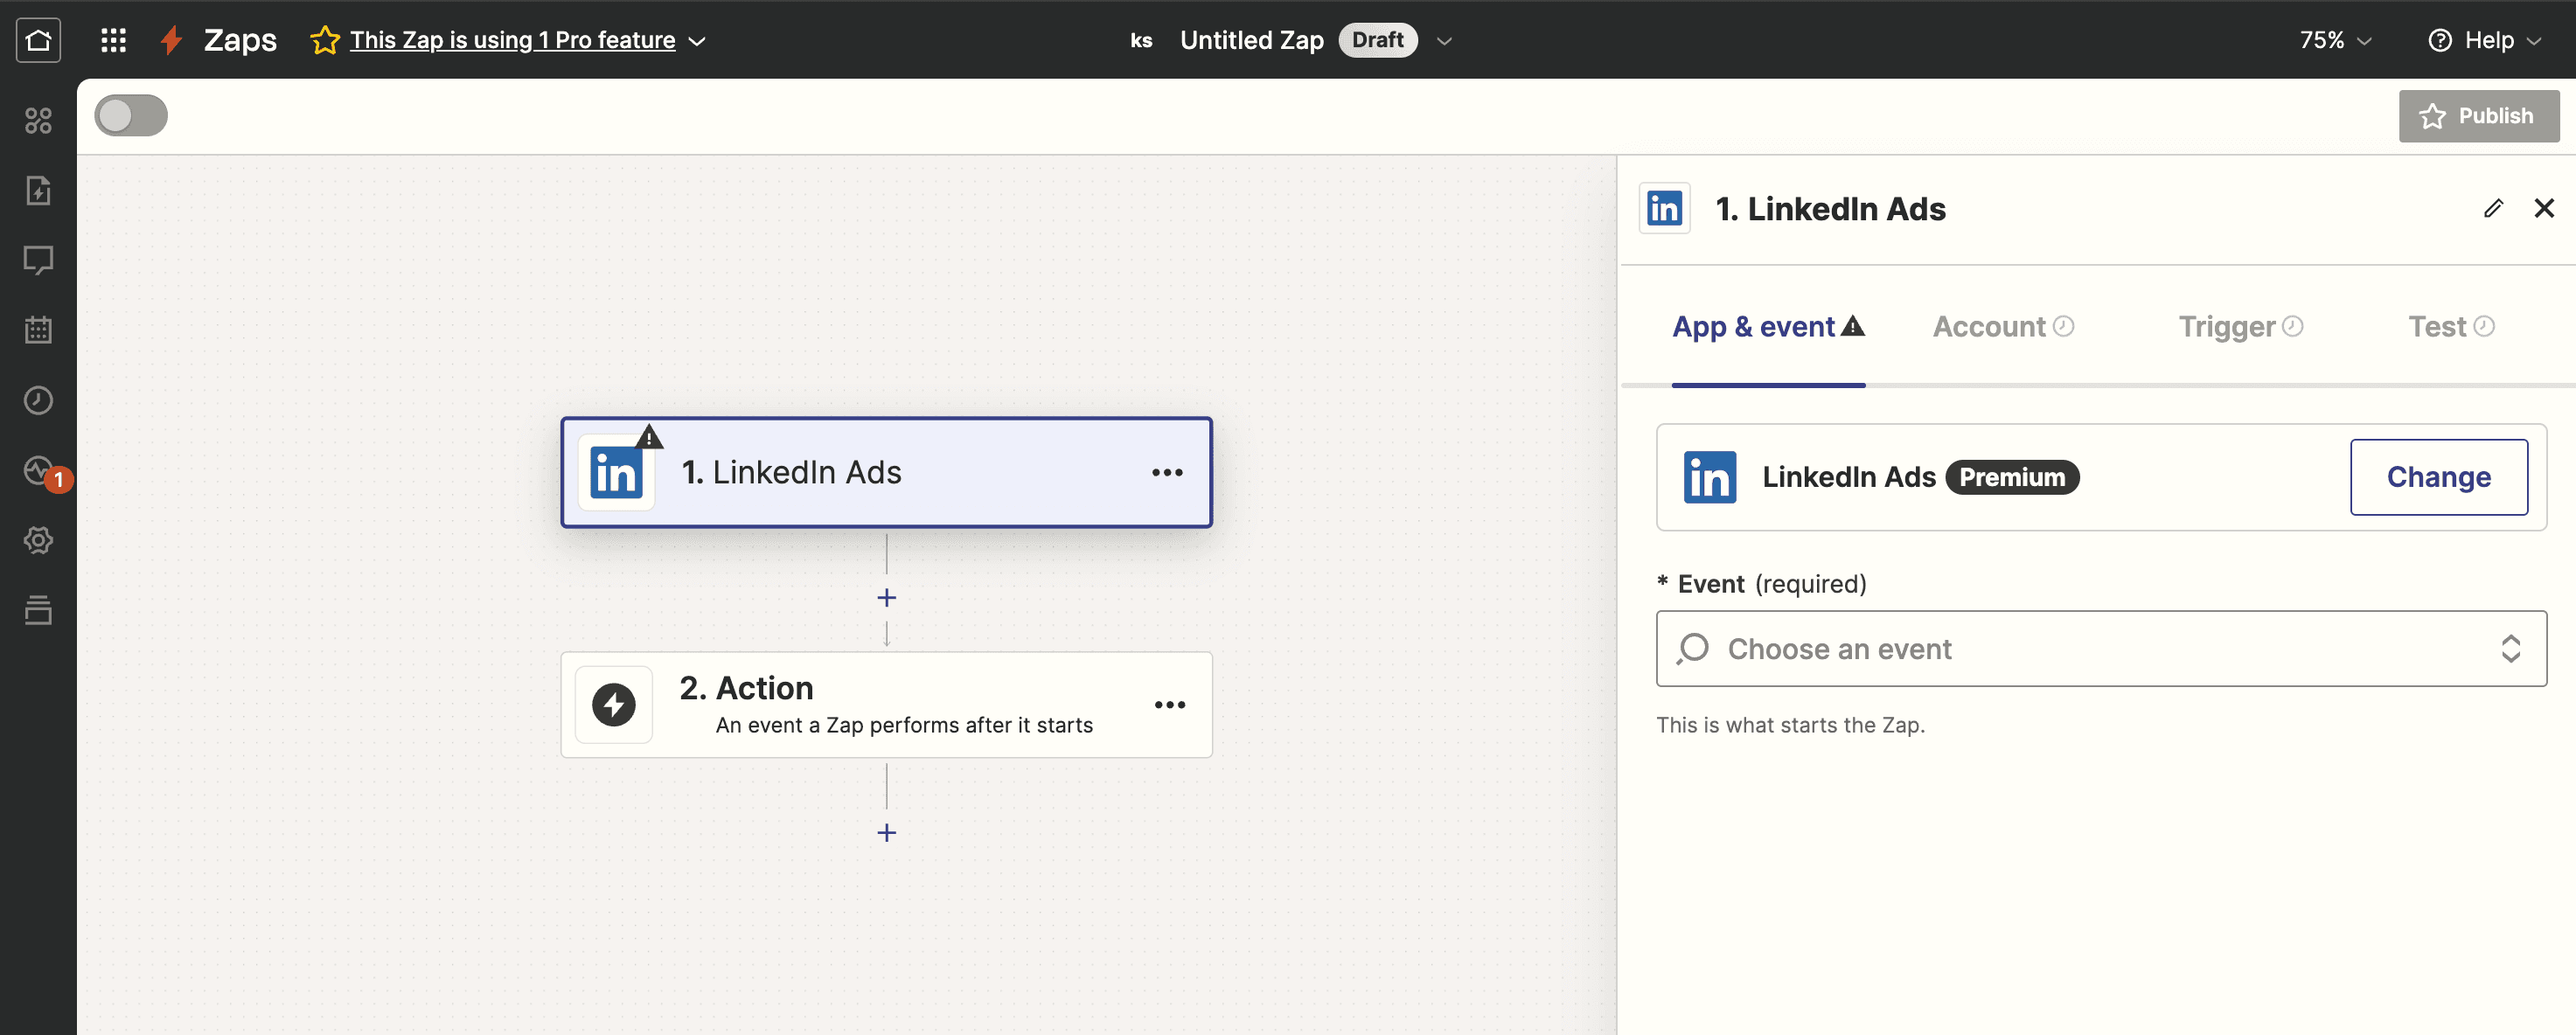Open the Zap file icon in sidebar
Image resolution: width=2576 pixels, height=1035 pixels.
click(38, 190)
